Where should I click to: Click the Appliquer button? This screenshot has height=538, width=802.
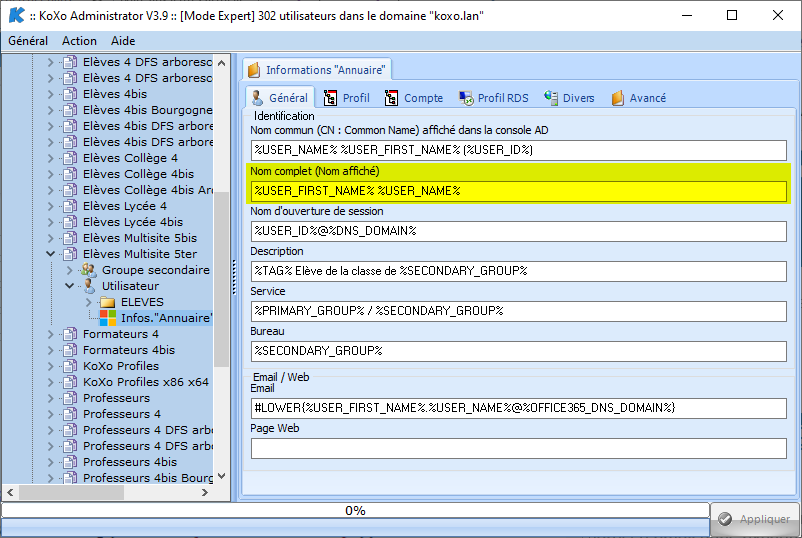pyautogui.click(x=755, y=519)
